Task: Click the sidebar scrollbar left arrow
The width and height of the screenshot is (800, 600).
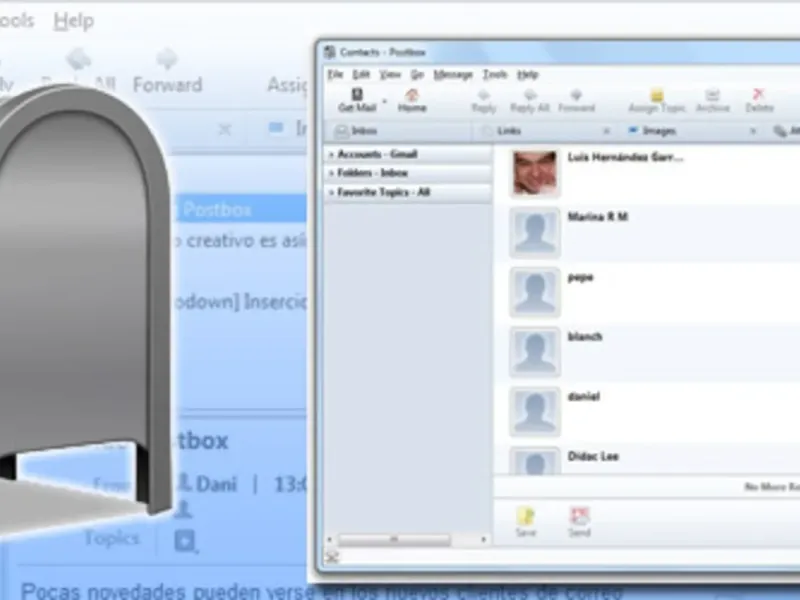Action: coord(329,539)
